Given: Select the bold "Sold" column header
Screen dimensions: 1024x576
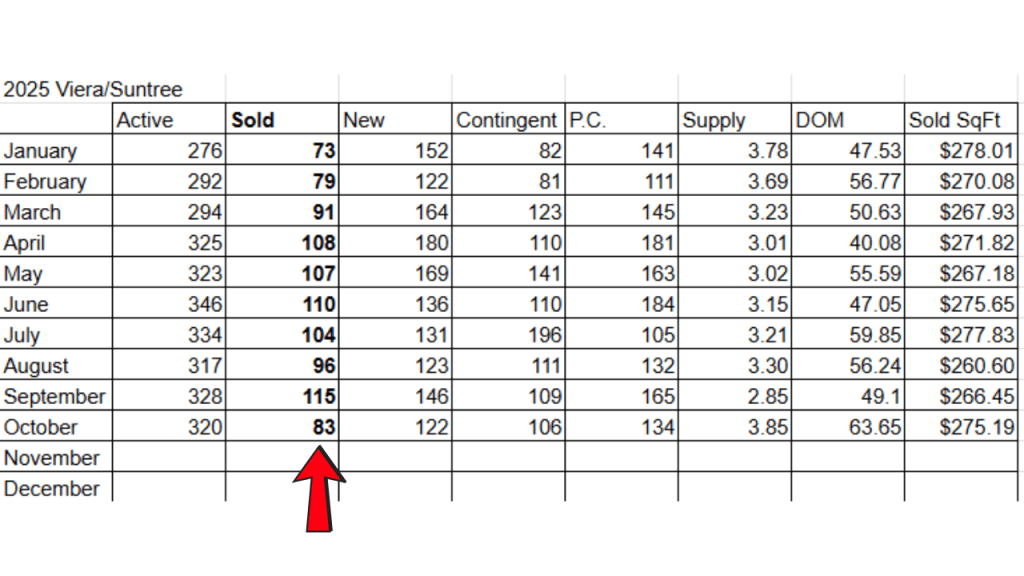Looking at the screenshot, I should (x=252, y=120).
